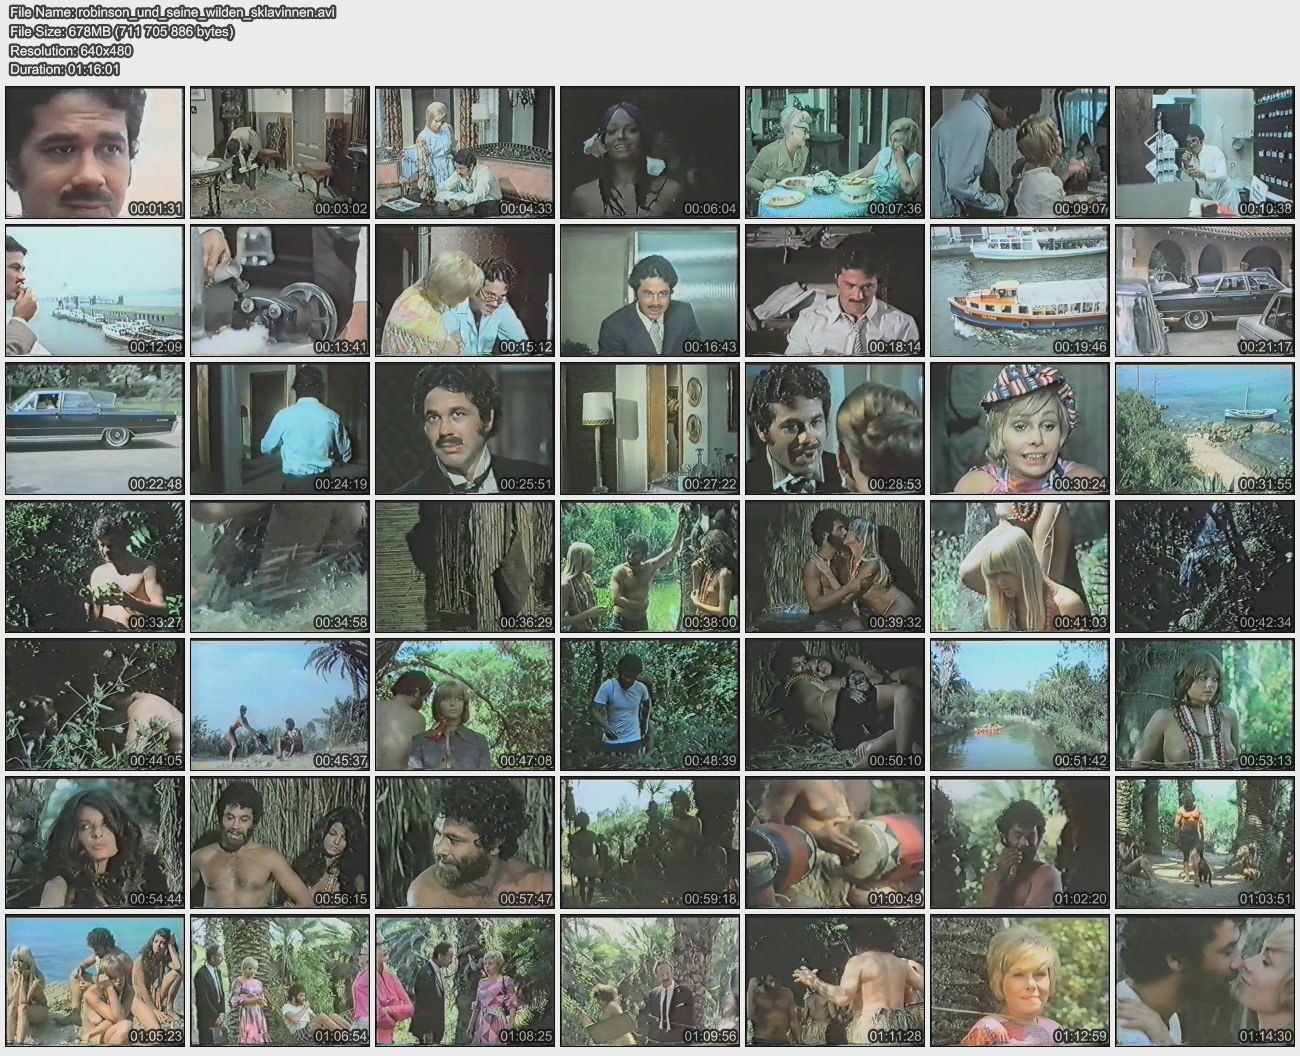Click the frame timestamped 00:25:51
This screenshot has height=1056, width=1300.
465,428
